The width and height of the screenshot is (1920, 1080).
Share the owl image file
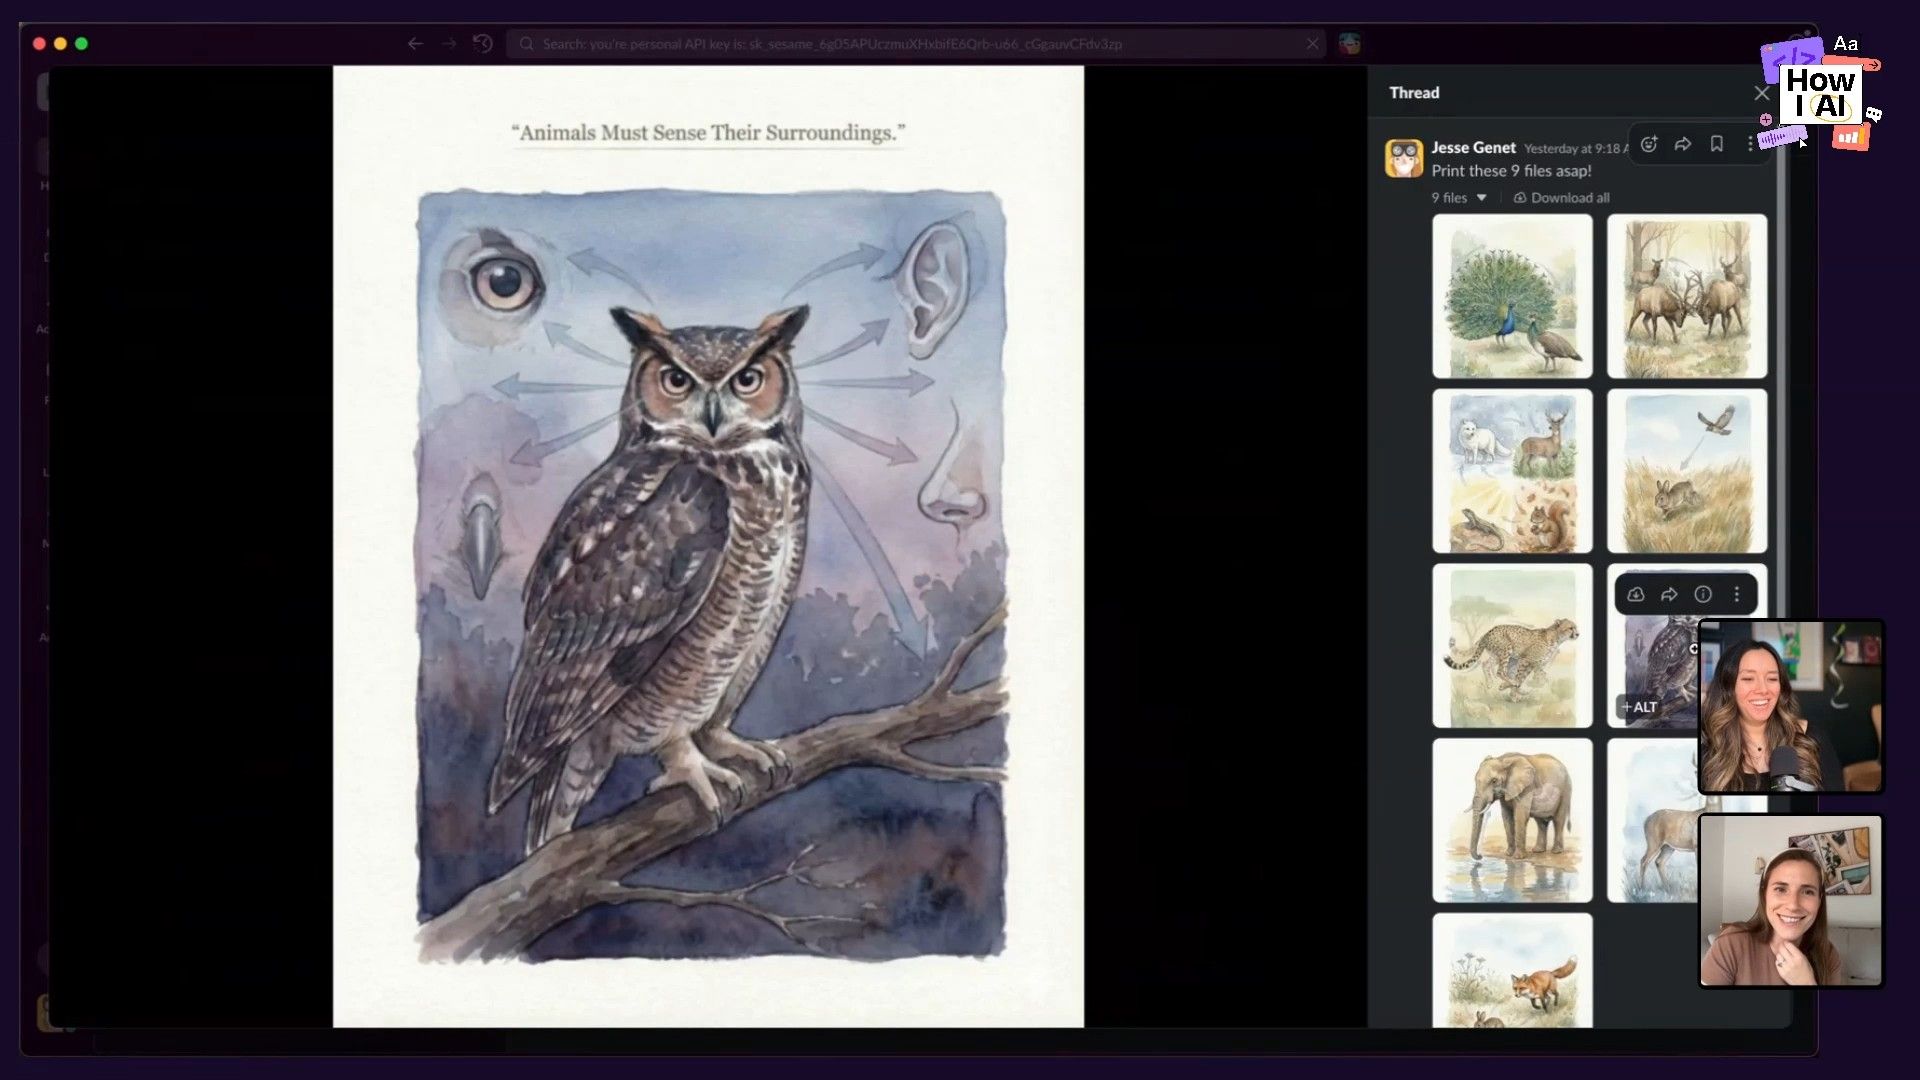1669,594
